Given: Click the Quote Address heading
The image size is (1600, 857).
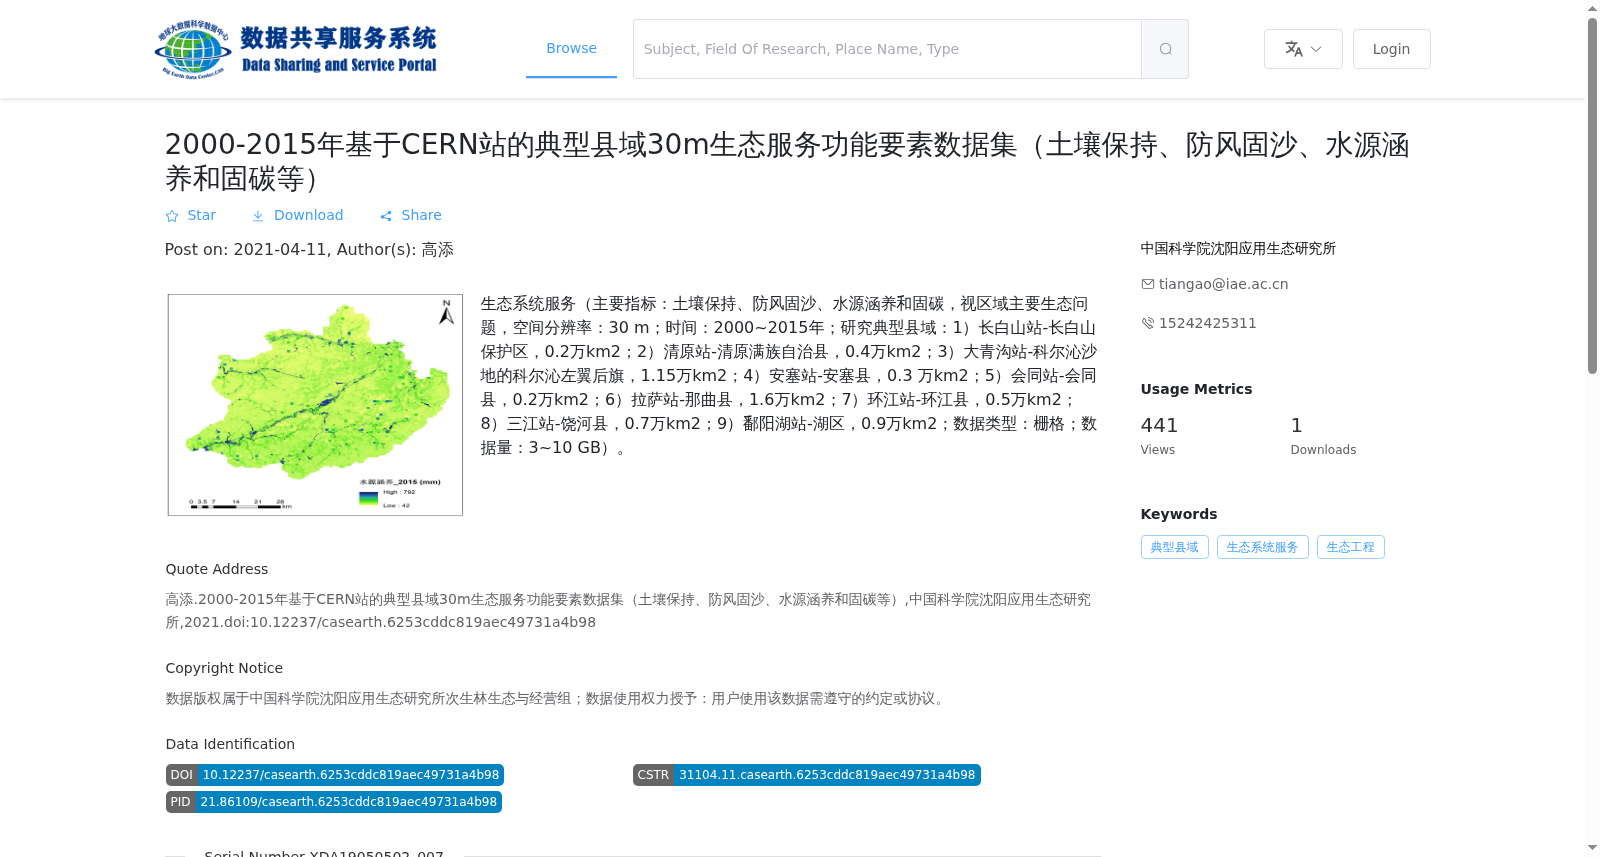Looking at the screenshot, I should [217, 569].
